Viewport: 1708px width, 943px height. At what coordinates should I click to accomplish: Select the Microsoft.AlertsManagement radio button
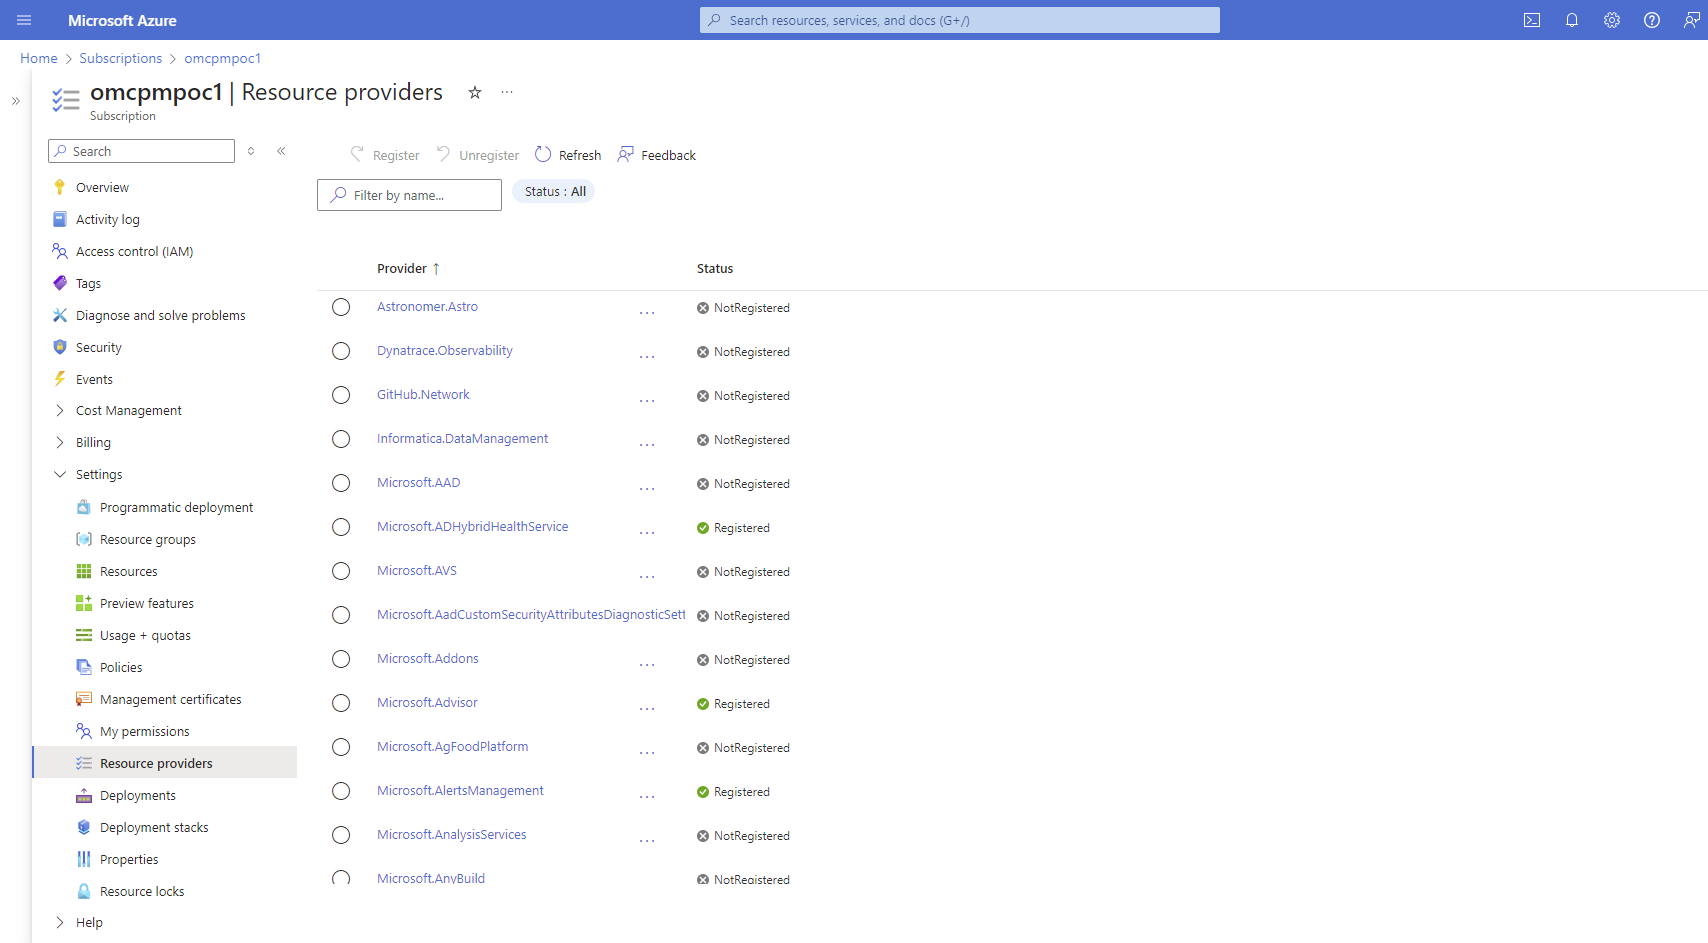[x=341, y=791]
